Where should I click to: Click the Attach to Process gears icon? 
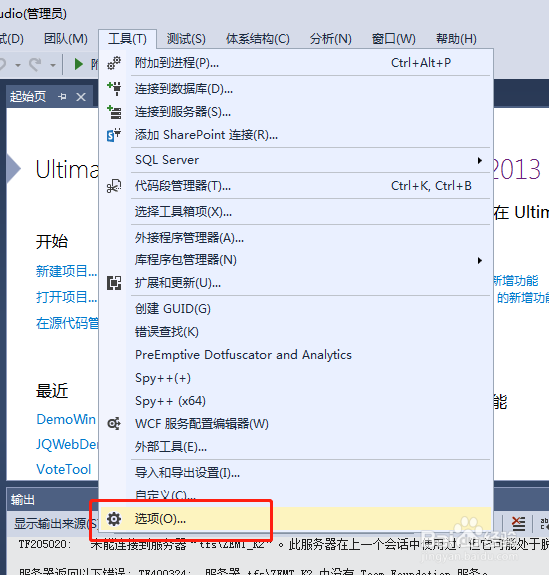pyautogui.click(x=114, y=63)
